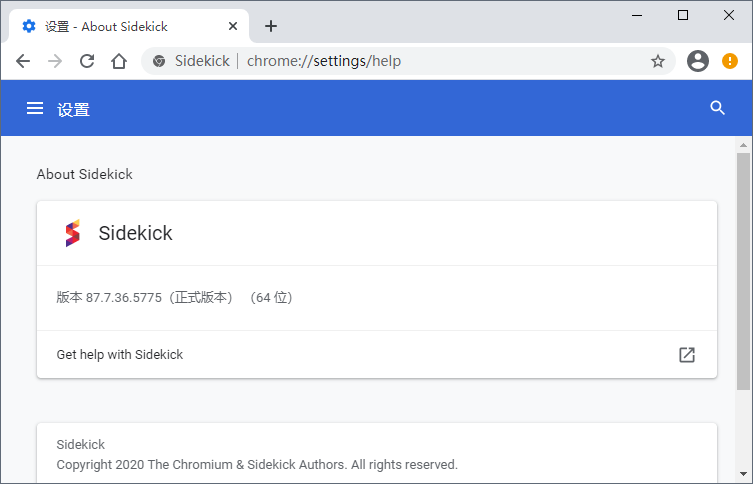The image size is (753, 484).
Task: Open Get help with Sidekick link
Action: (x=376, y=355)
